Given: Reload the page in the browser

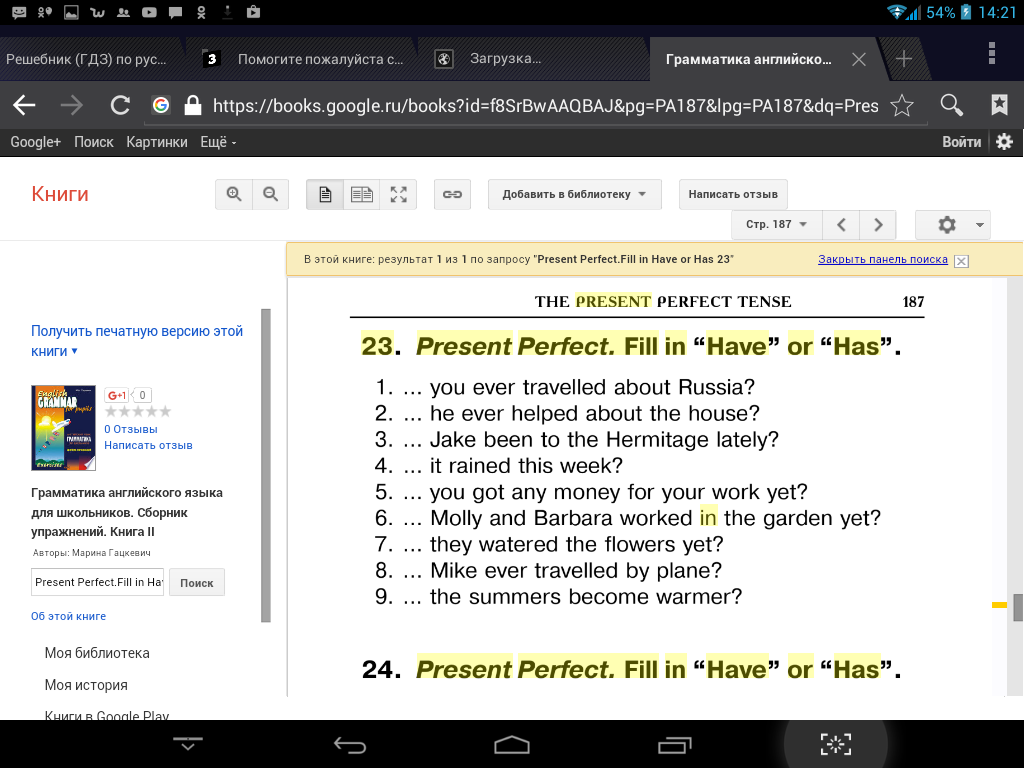Looking at the screenshot, I should [x=120, y=106].
